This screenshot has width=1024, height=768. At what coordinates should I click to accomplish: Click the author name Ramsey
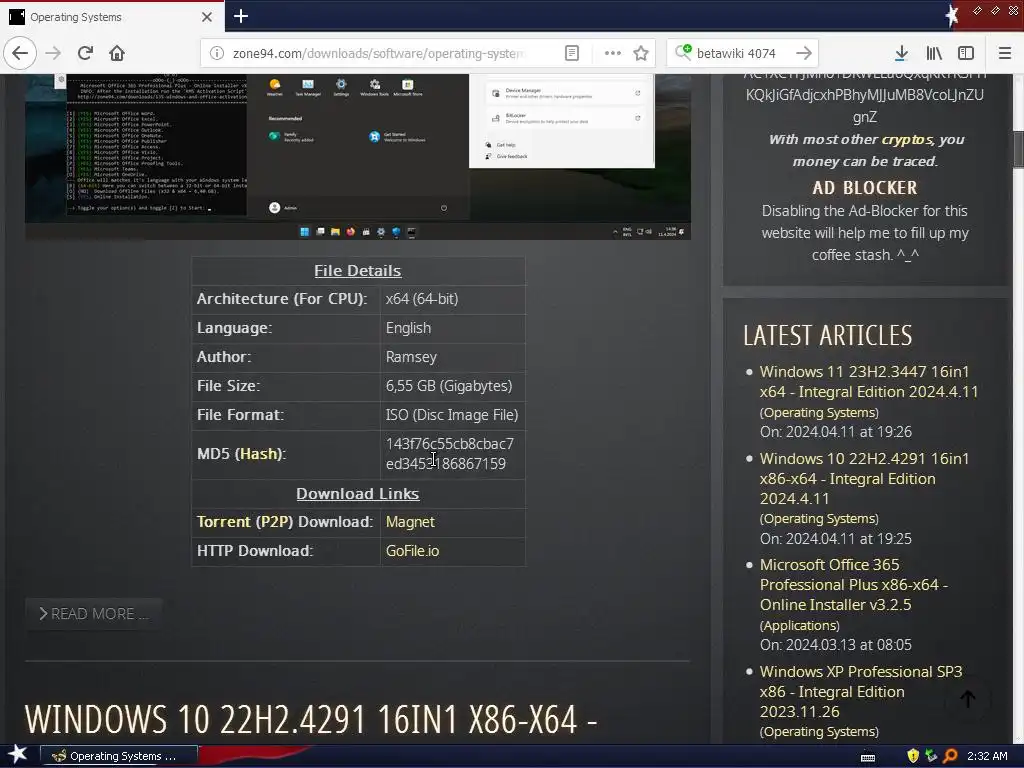pyautogui.click(x=411, y=357)
